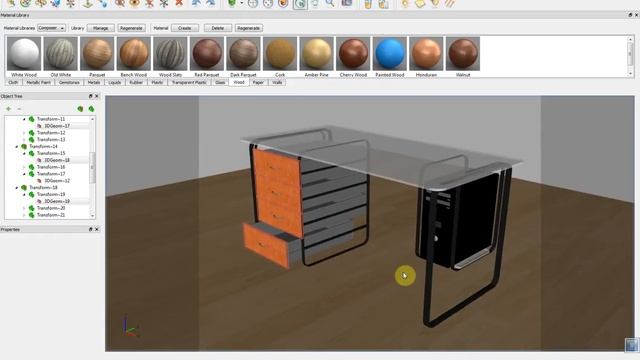
Task: Collapse the Transform-15 node
Action: 24,153
